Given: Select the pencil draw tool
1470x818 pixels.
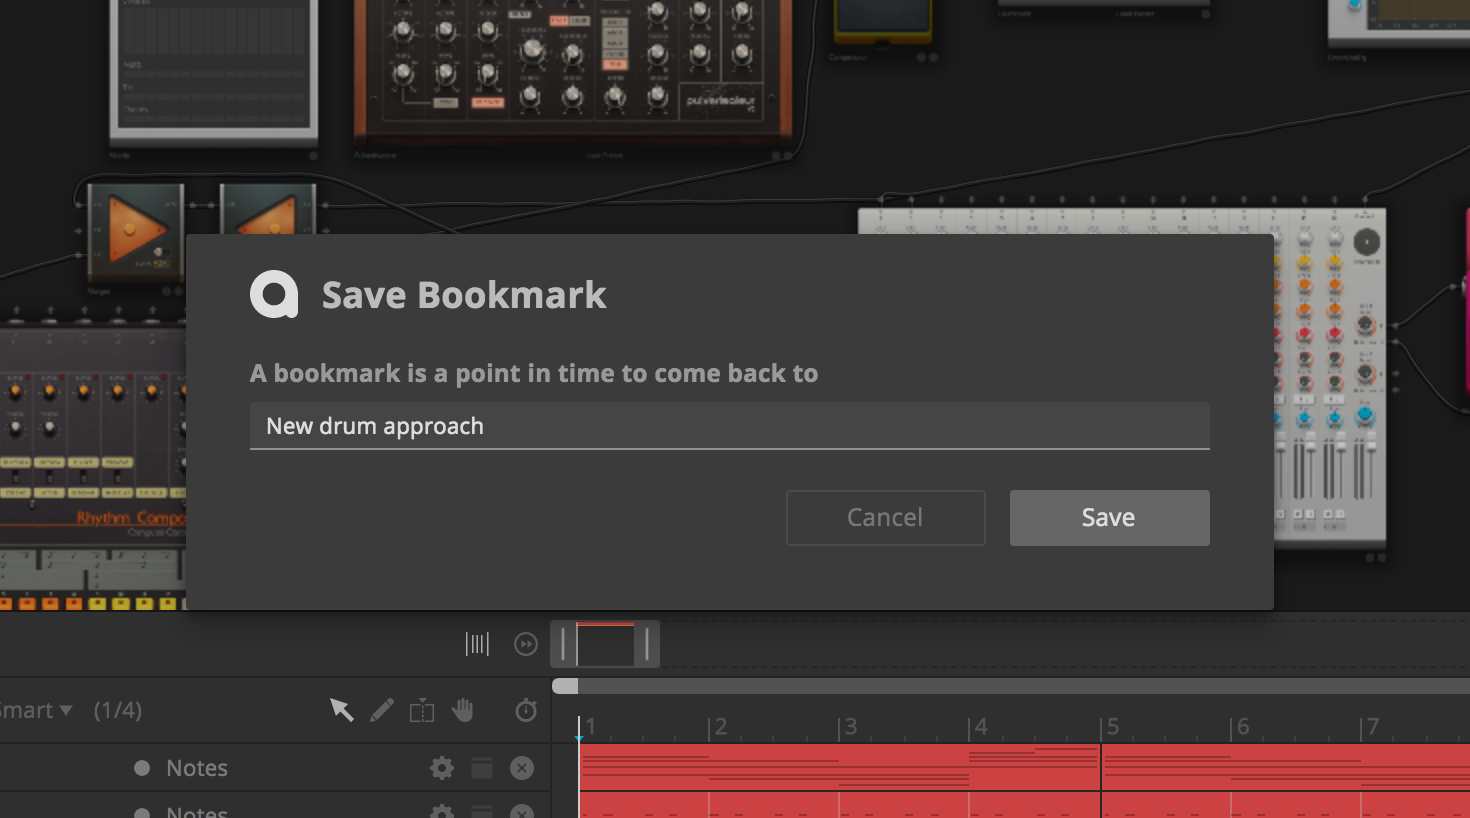Looking at the screenshot, I should (382, 710).
